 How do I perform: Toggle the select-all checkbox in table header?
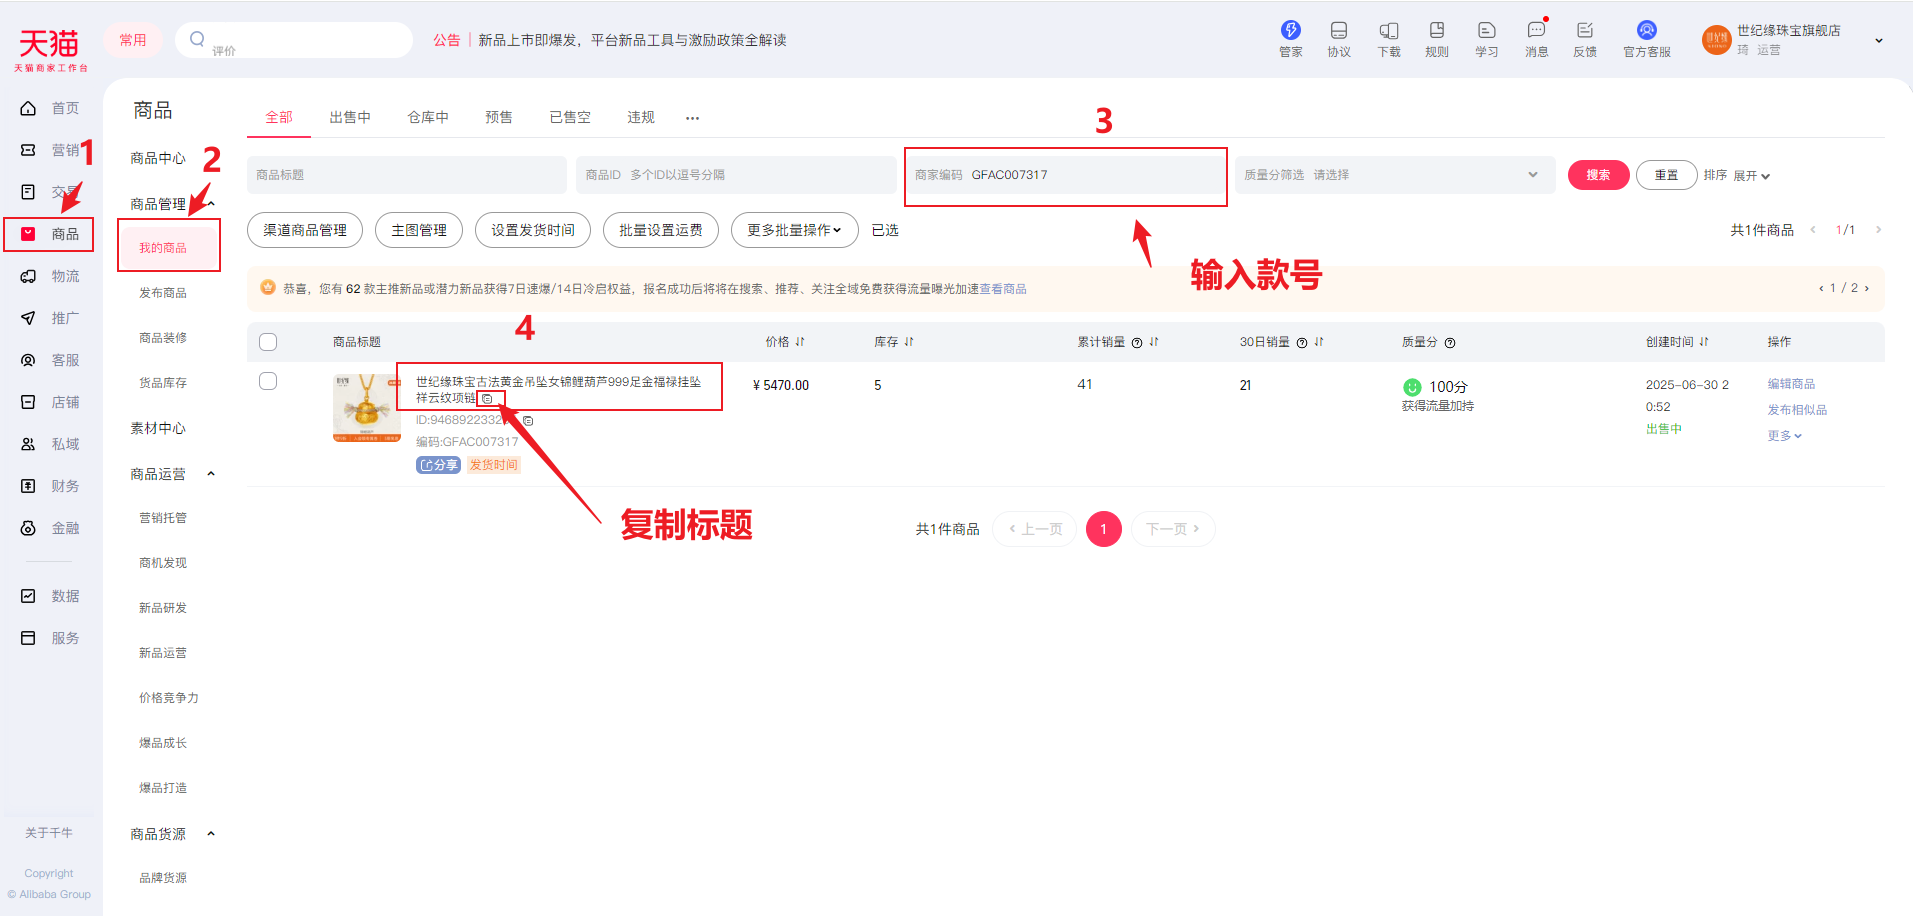point(268,342)
